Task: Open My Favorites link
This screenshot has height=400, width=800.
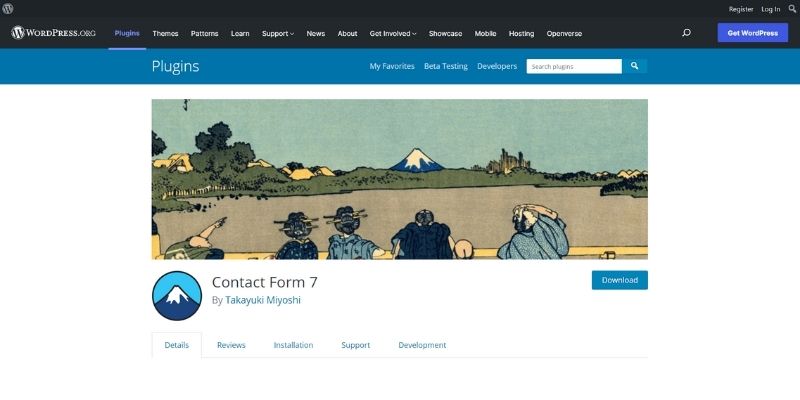Action: click(x=392, y=66)
